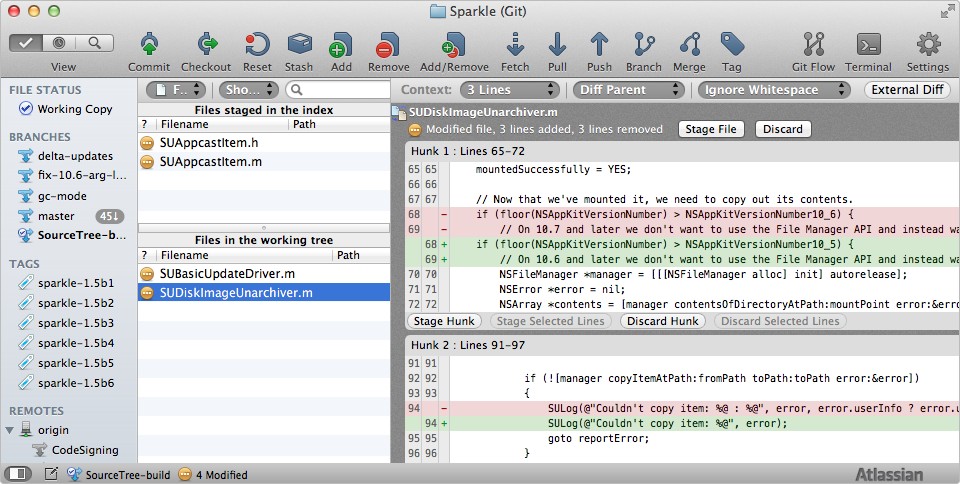Launch the Git Flow tool
Image resolution: width=960 pixels, height=484 pixels.
[812, 45]
